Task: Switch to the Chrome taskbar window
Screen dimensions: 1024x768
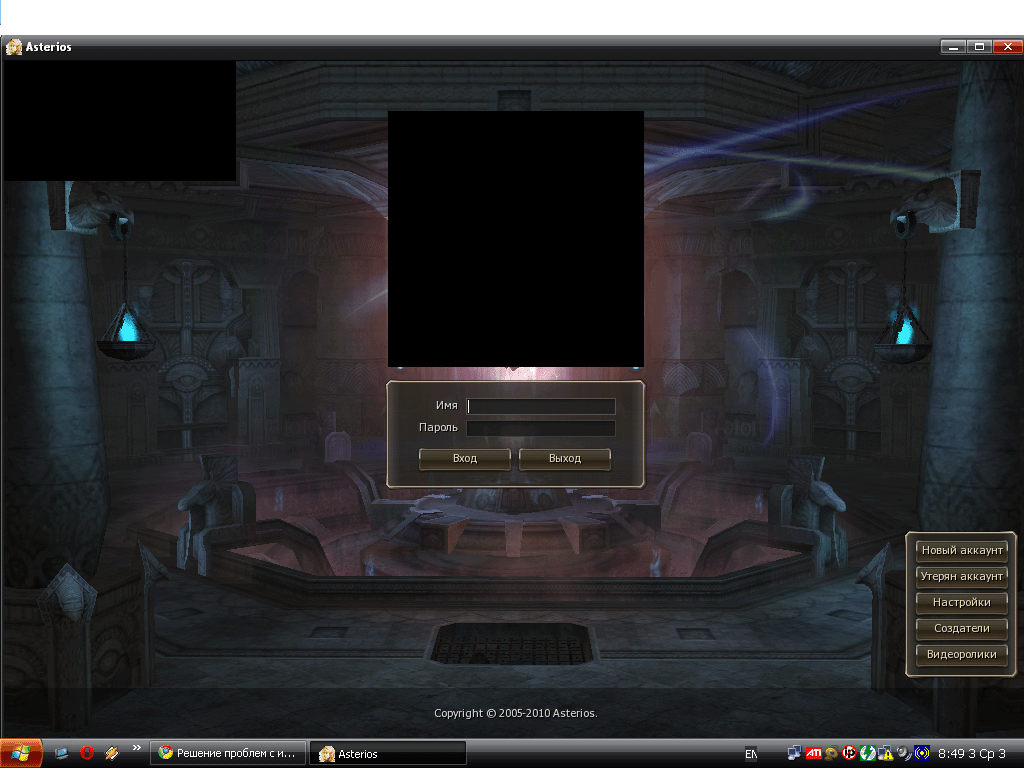Action: point(227,754)
